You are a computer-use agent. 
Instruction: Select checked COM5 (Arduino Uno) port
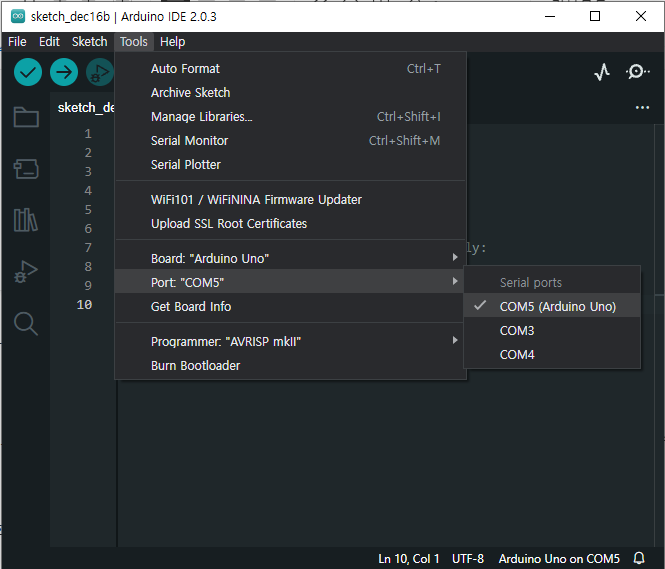(552, 306)
